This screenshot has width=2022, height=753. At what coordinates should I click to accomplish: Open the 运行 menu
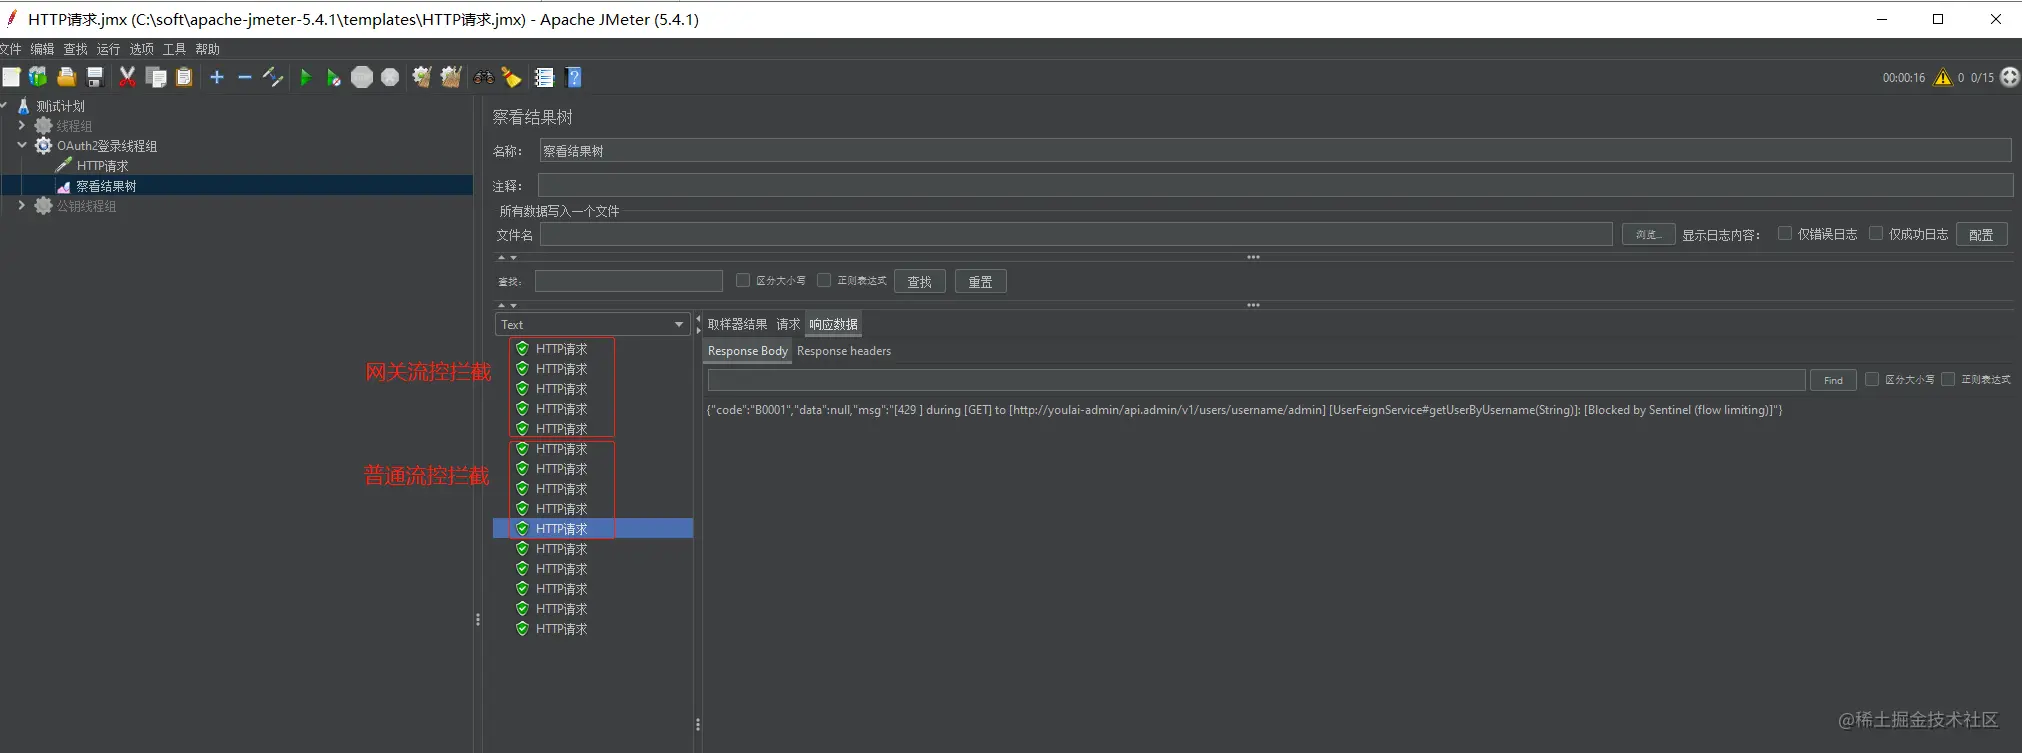[108, 49]
